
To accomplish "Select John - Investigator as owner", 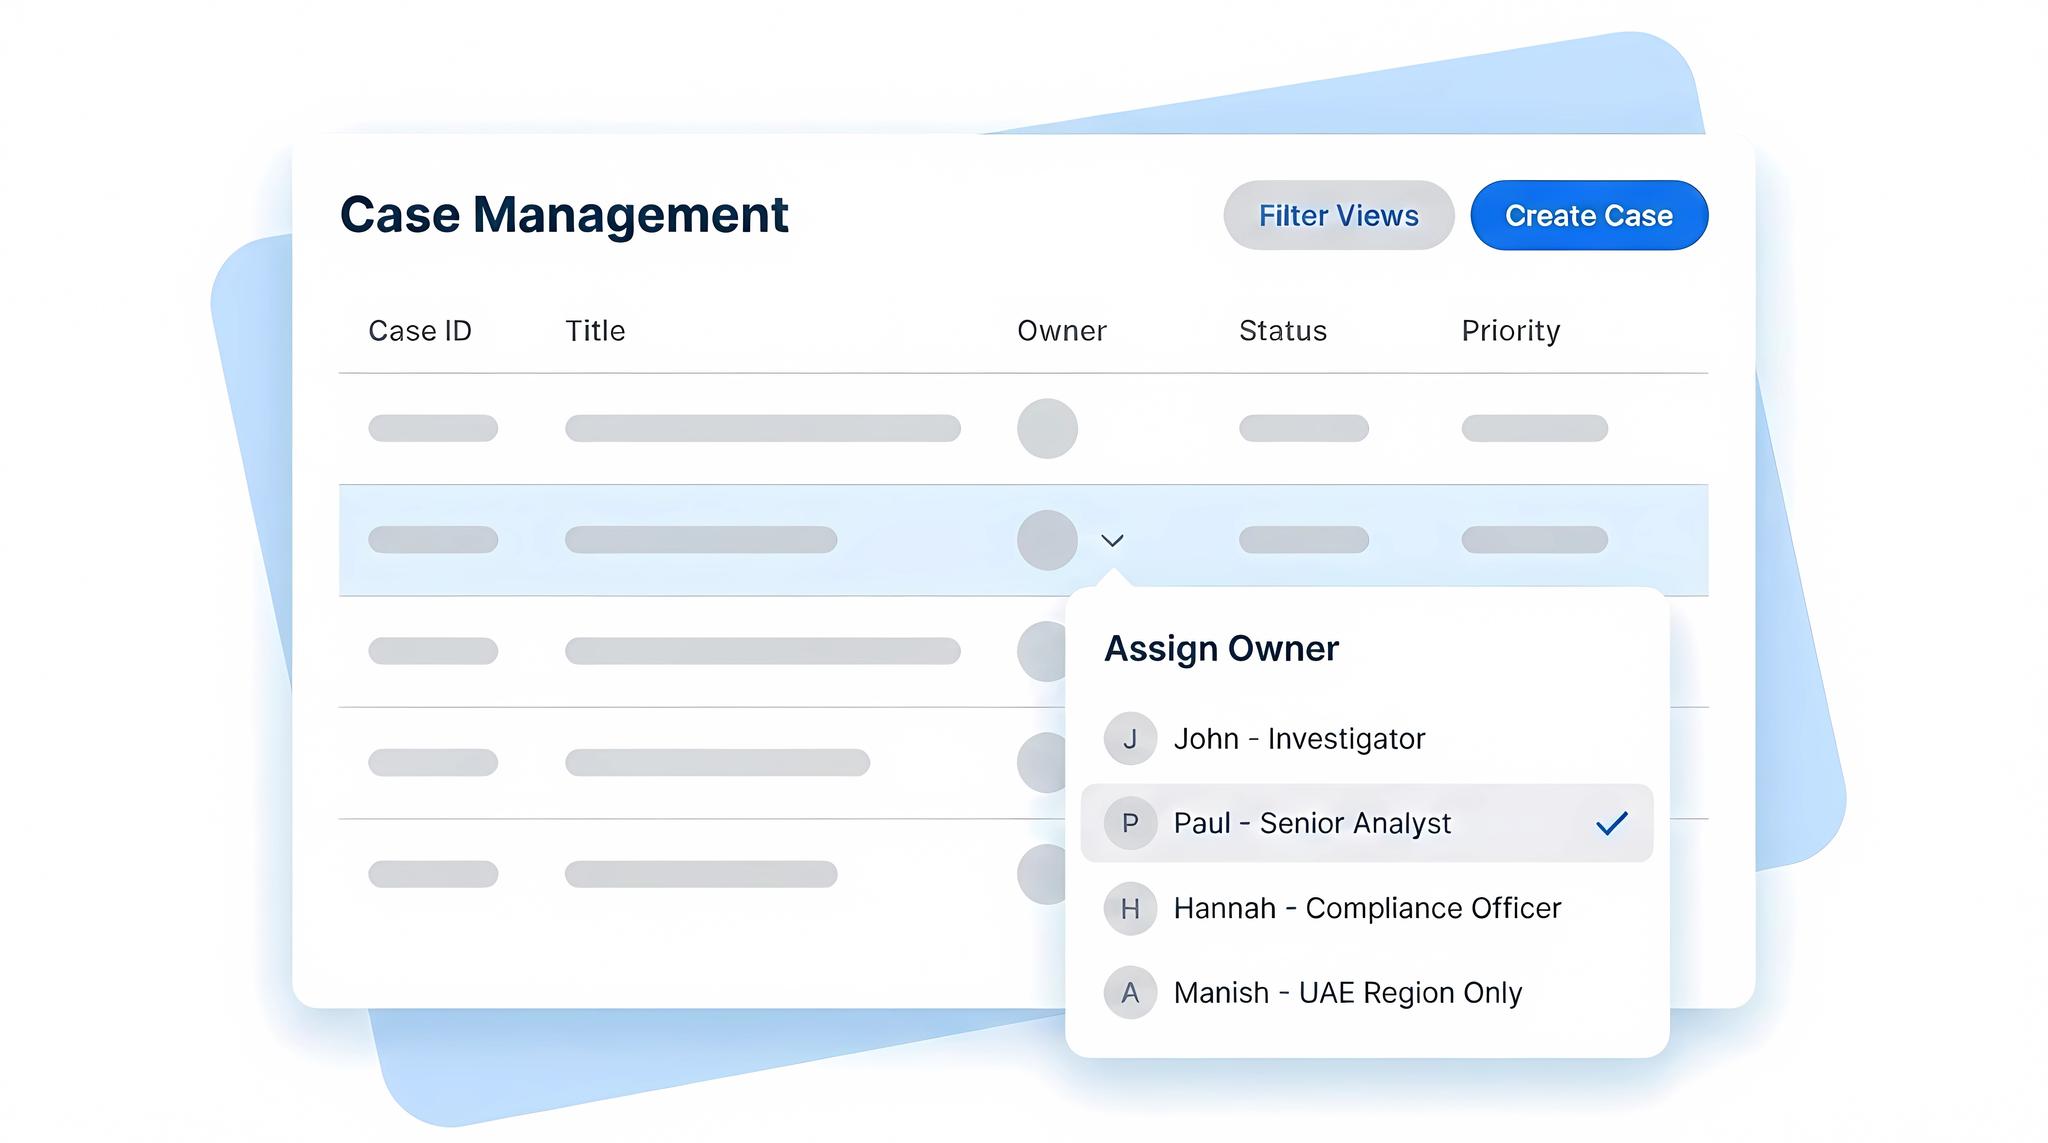I will 1300,739.
